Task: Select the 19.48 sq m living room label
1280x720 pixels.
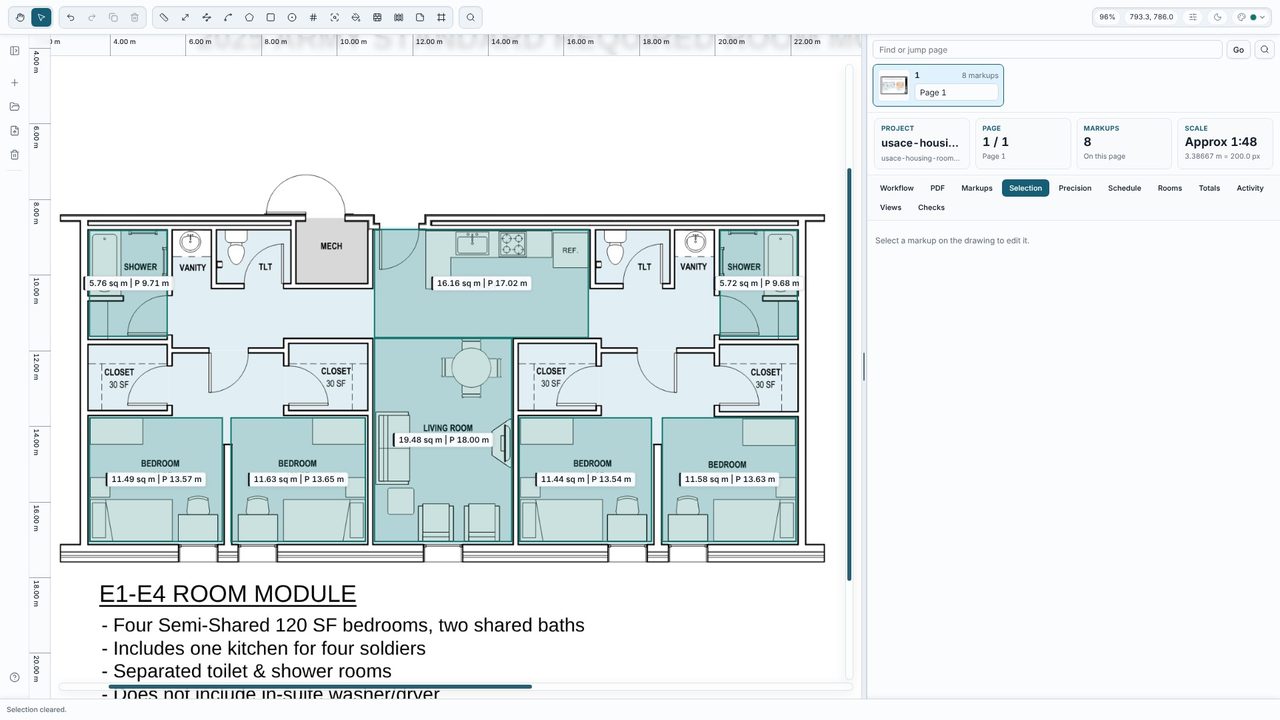Action: (x=444, y=440)
